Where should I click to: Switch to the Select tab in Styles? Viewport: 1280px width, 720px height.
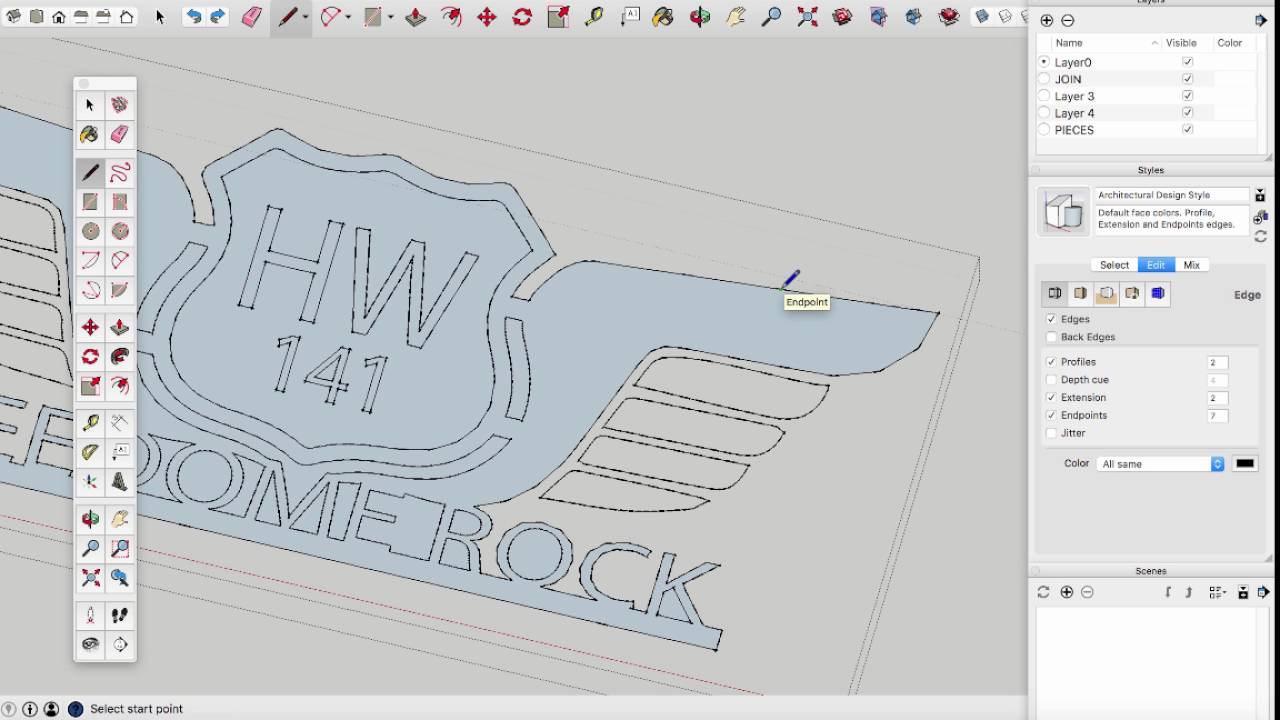[x=1114, y=265]
